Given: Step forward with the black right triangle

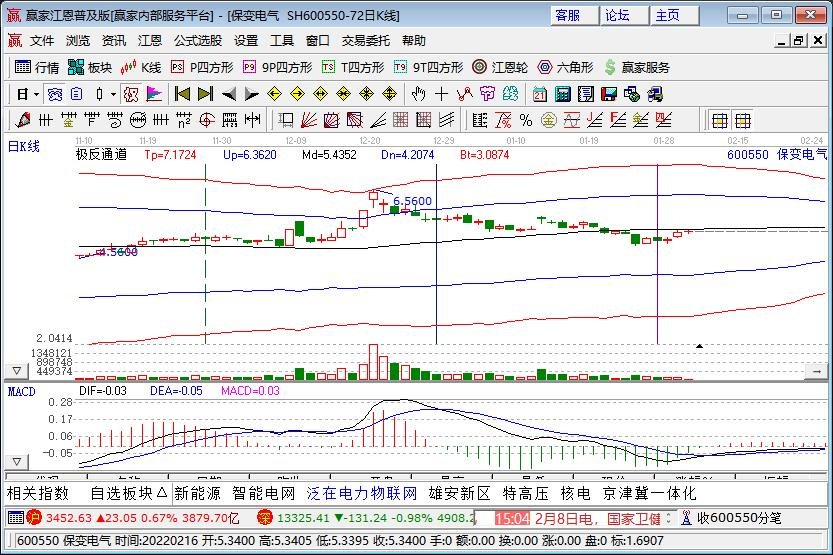Looking at the screenshot, I should click(251, 94).
